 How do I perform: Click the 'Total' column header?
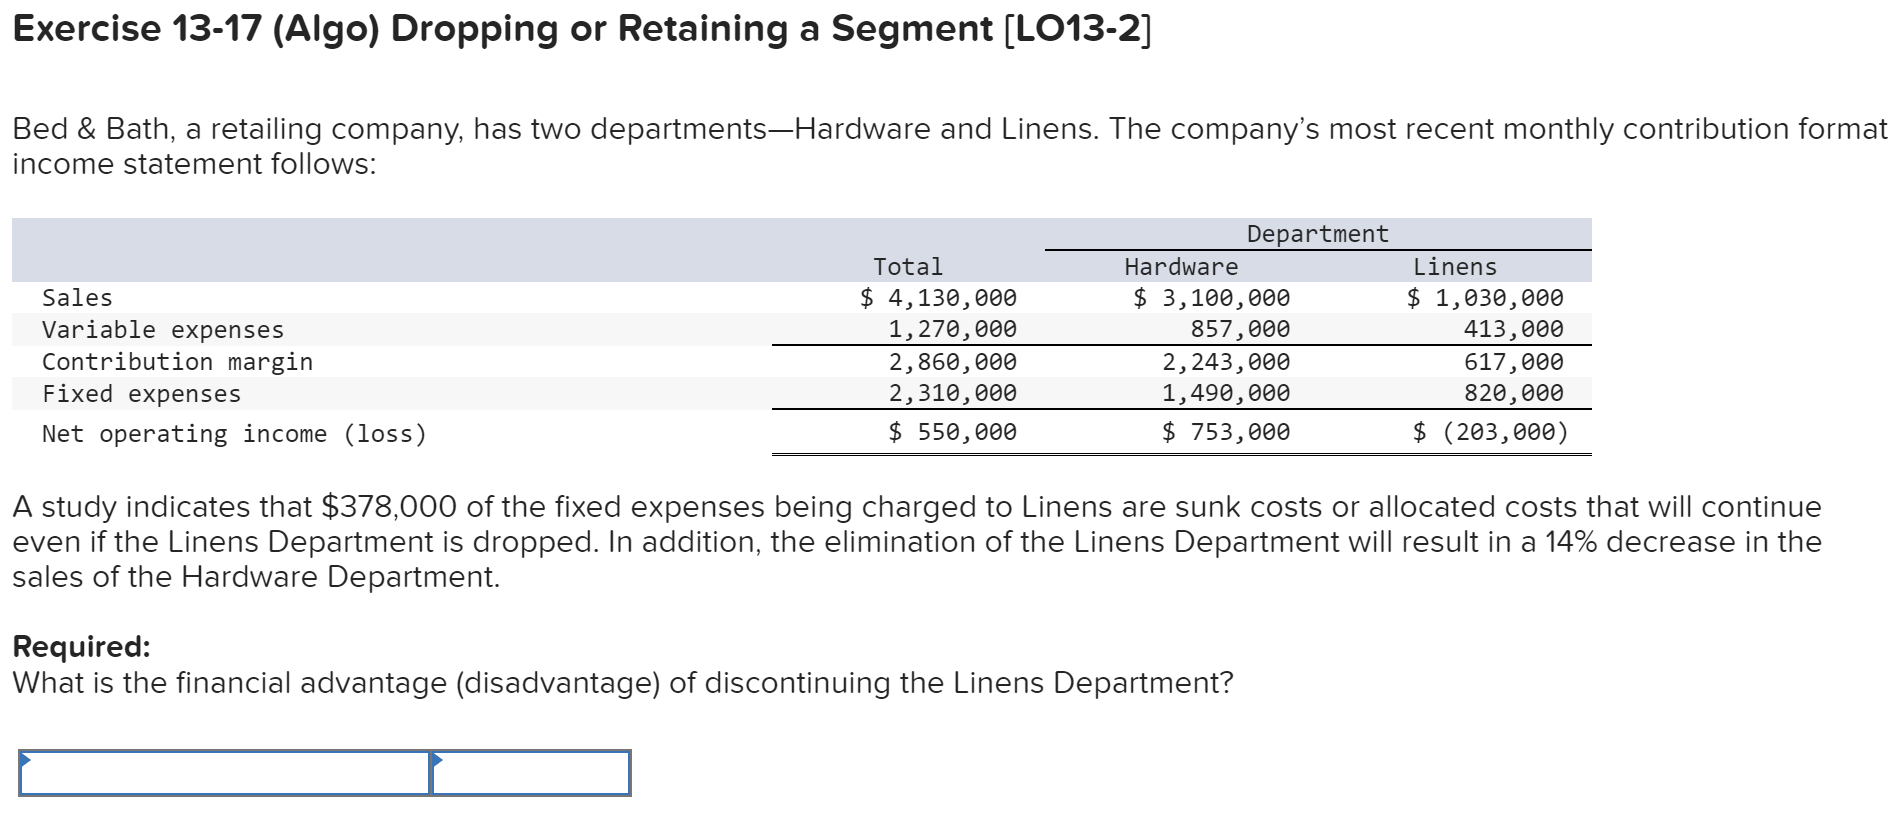[x=908, y=267]
